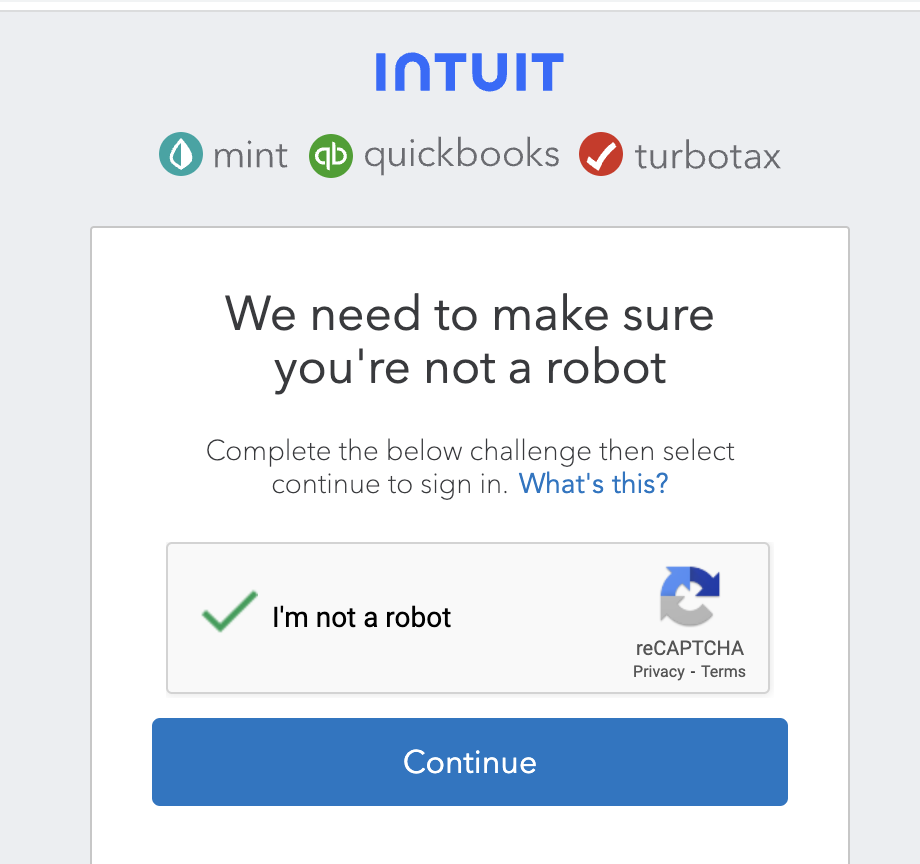Click the "I'm not a robot" label
The height and width of the screenshot is (864, 920).
pyautogui.click(x=361, y=618)
